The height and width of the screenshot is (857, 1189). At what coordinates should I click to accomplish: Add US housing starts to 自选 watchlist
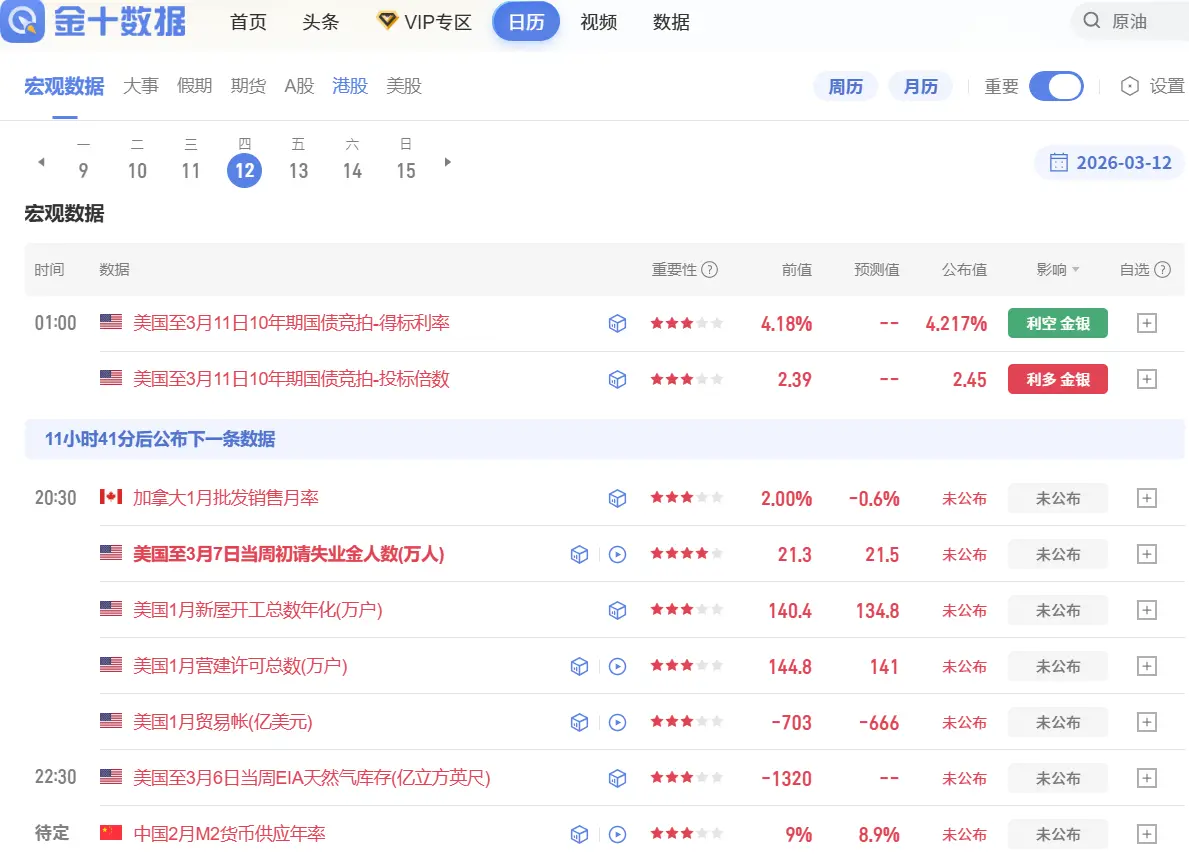[1147, 610]
